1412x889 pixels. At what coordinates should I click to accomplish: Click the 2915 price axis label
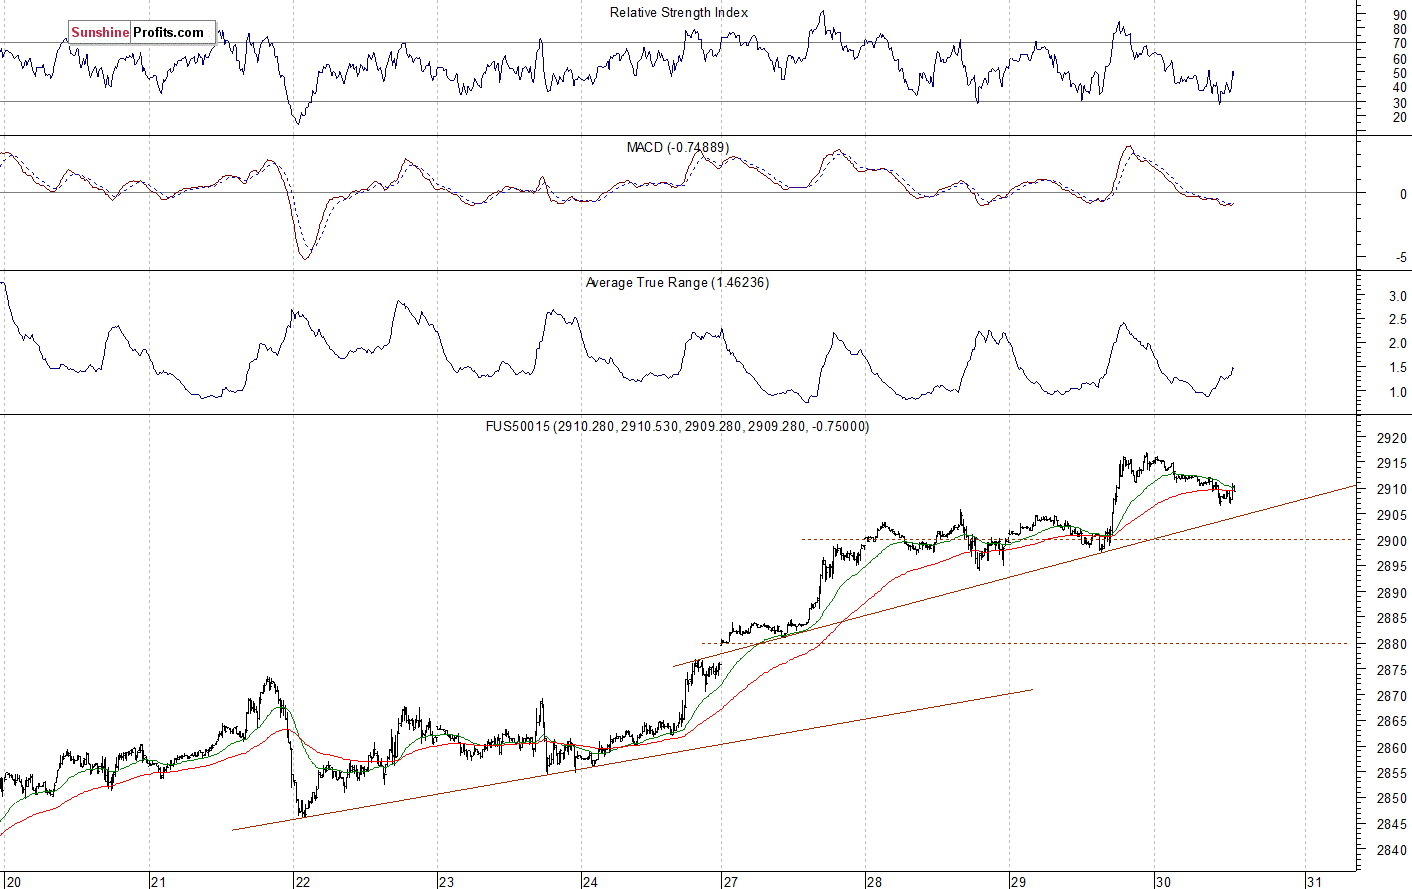coord(1392,464)
